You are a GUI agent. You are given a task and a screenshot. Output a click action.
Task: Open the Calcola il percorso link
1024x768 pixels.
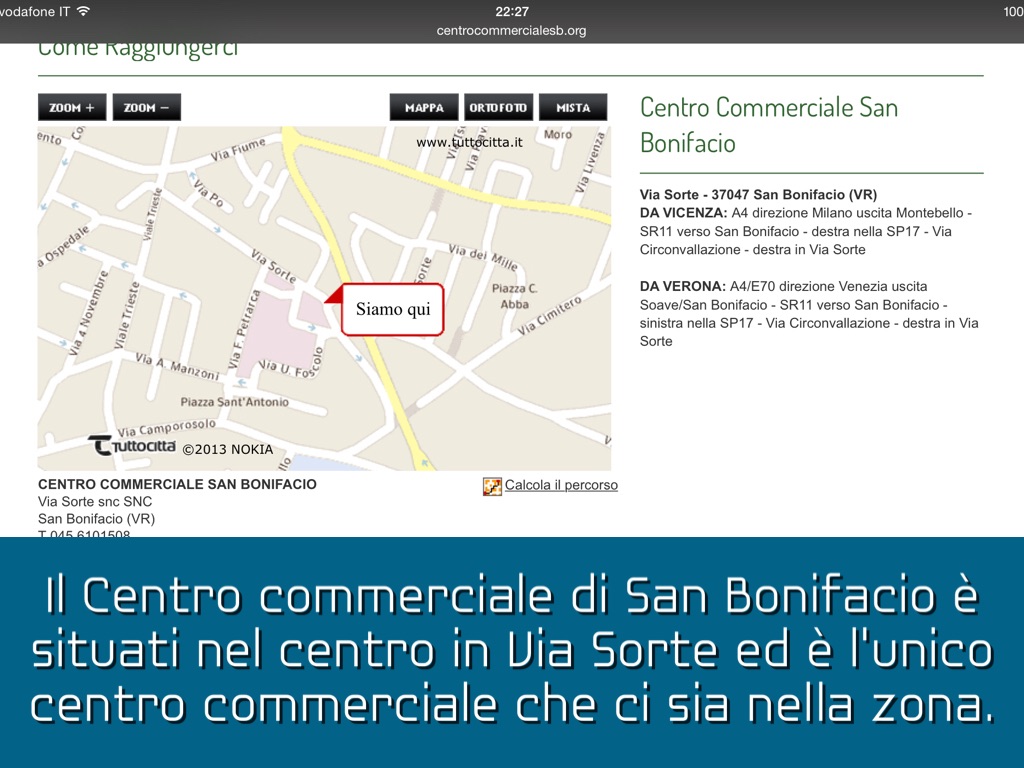561,485
